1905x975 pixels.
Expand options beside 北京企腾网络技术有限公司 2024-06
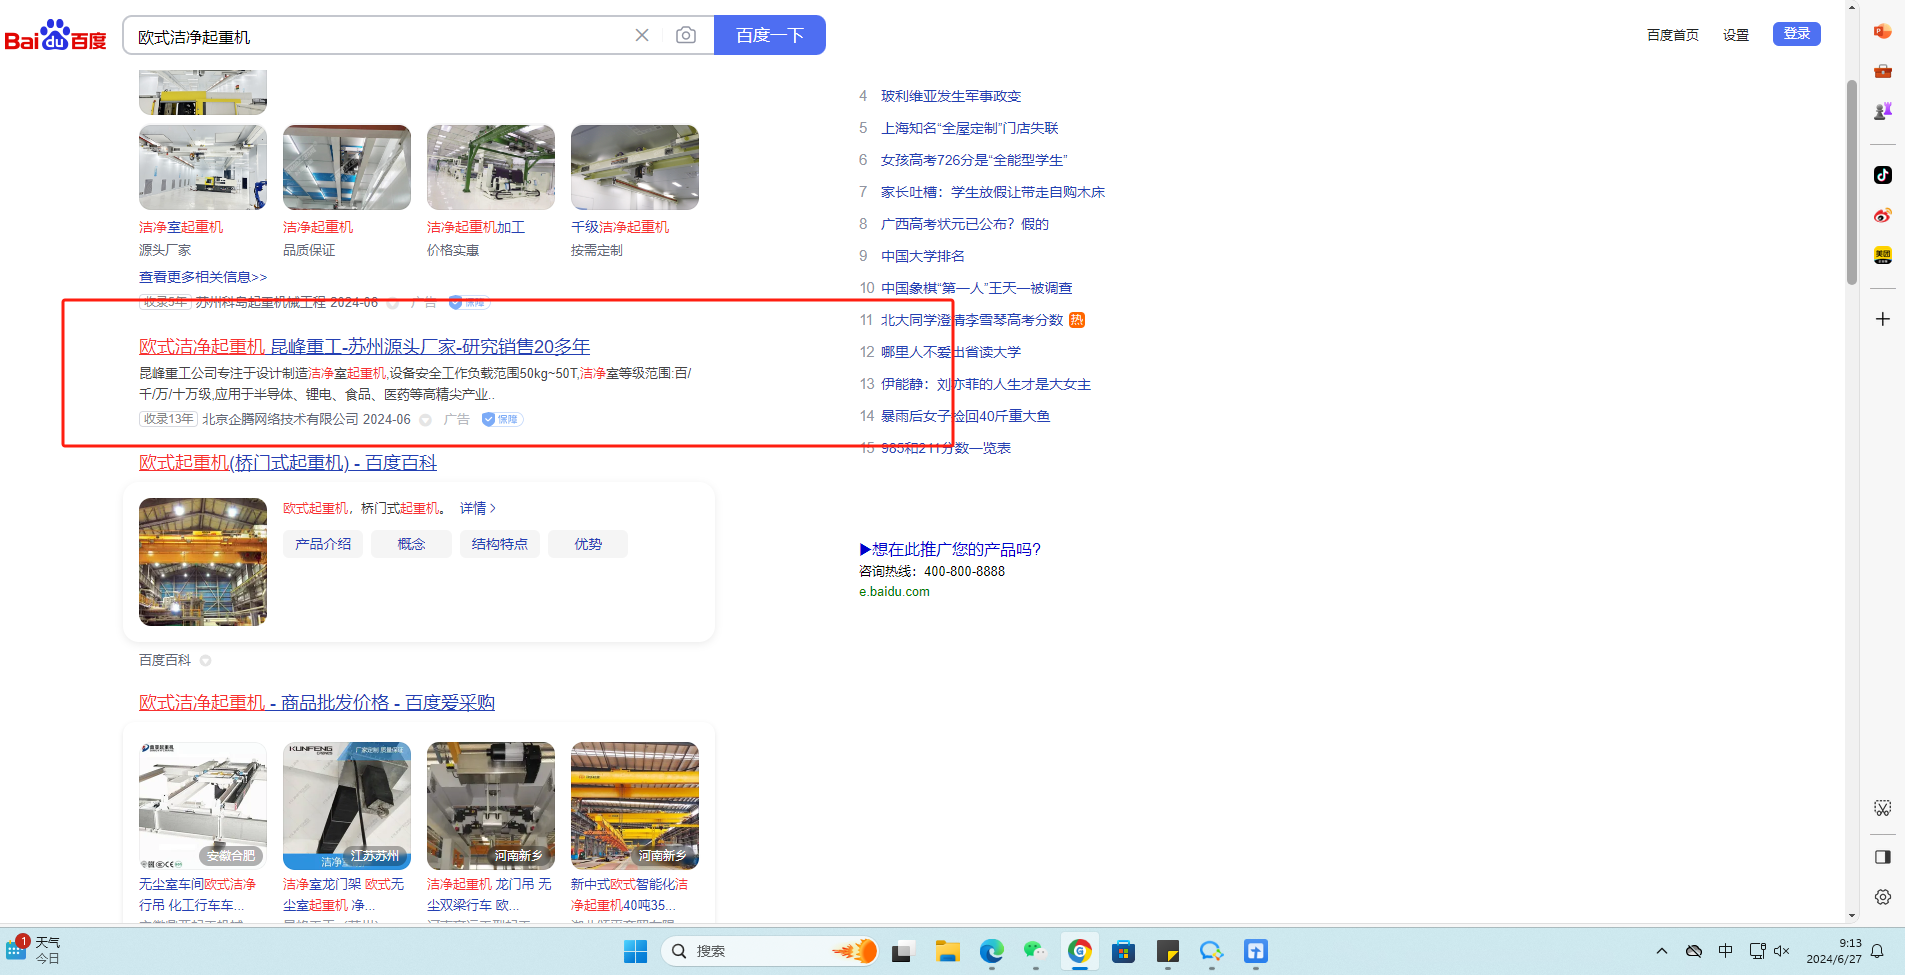tap(425, 420)
